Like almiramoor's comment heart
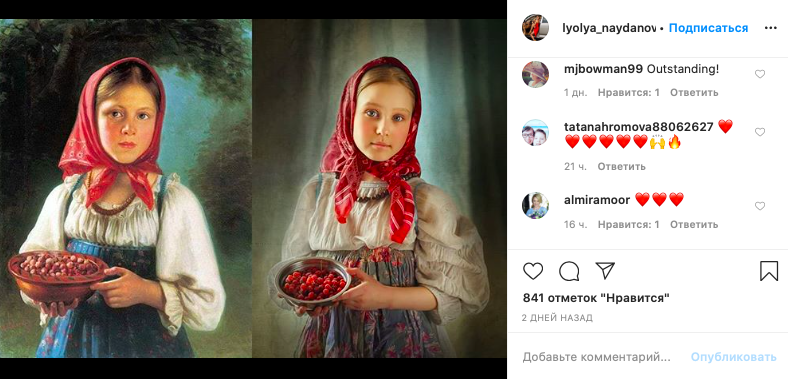 coord(760,206)
